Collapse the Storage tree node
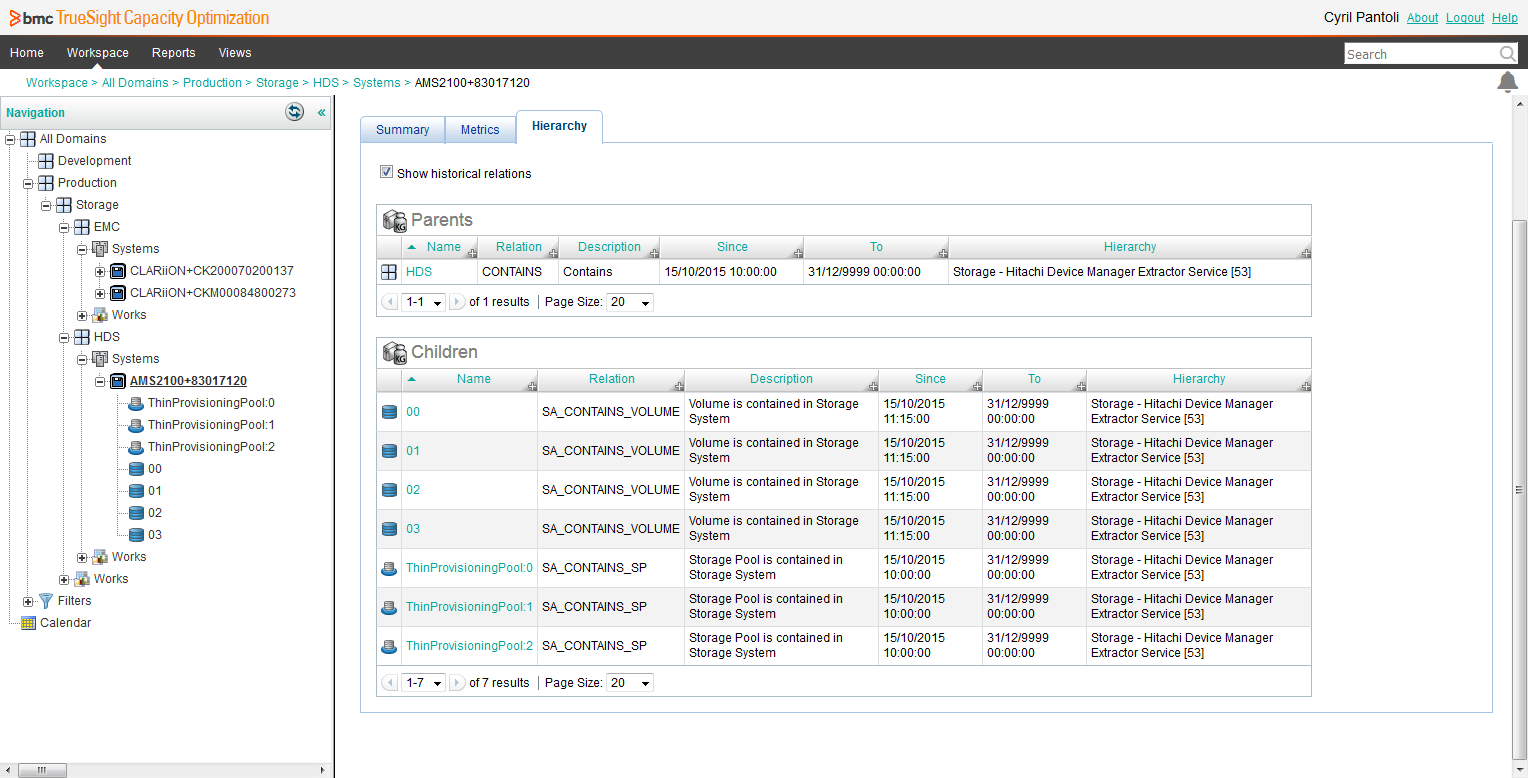This screenshot has height=778, width=1528. point(46,205)
